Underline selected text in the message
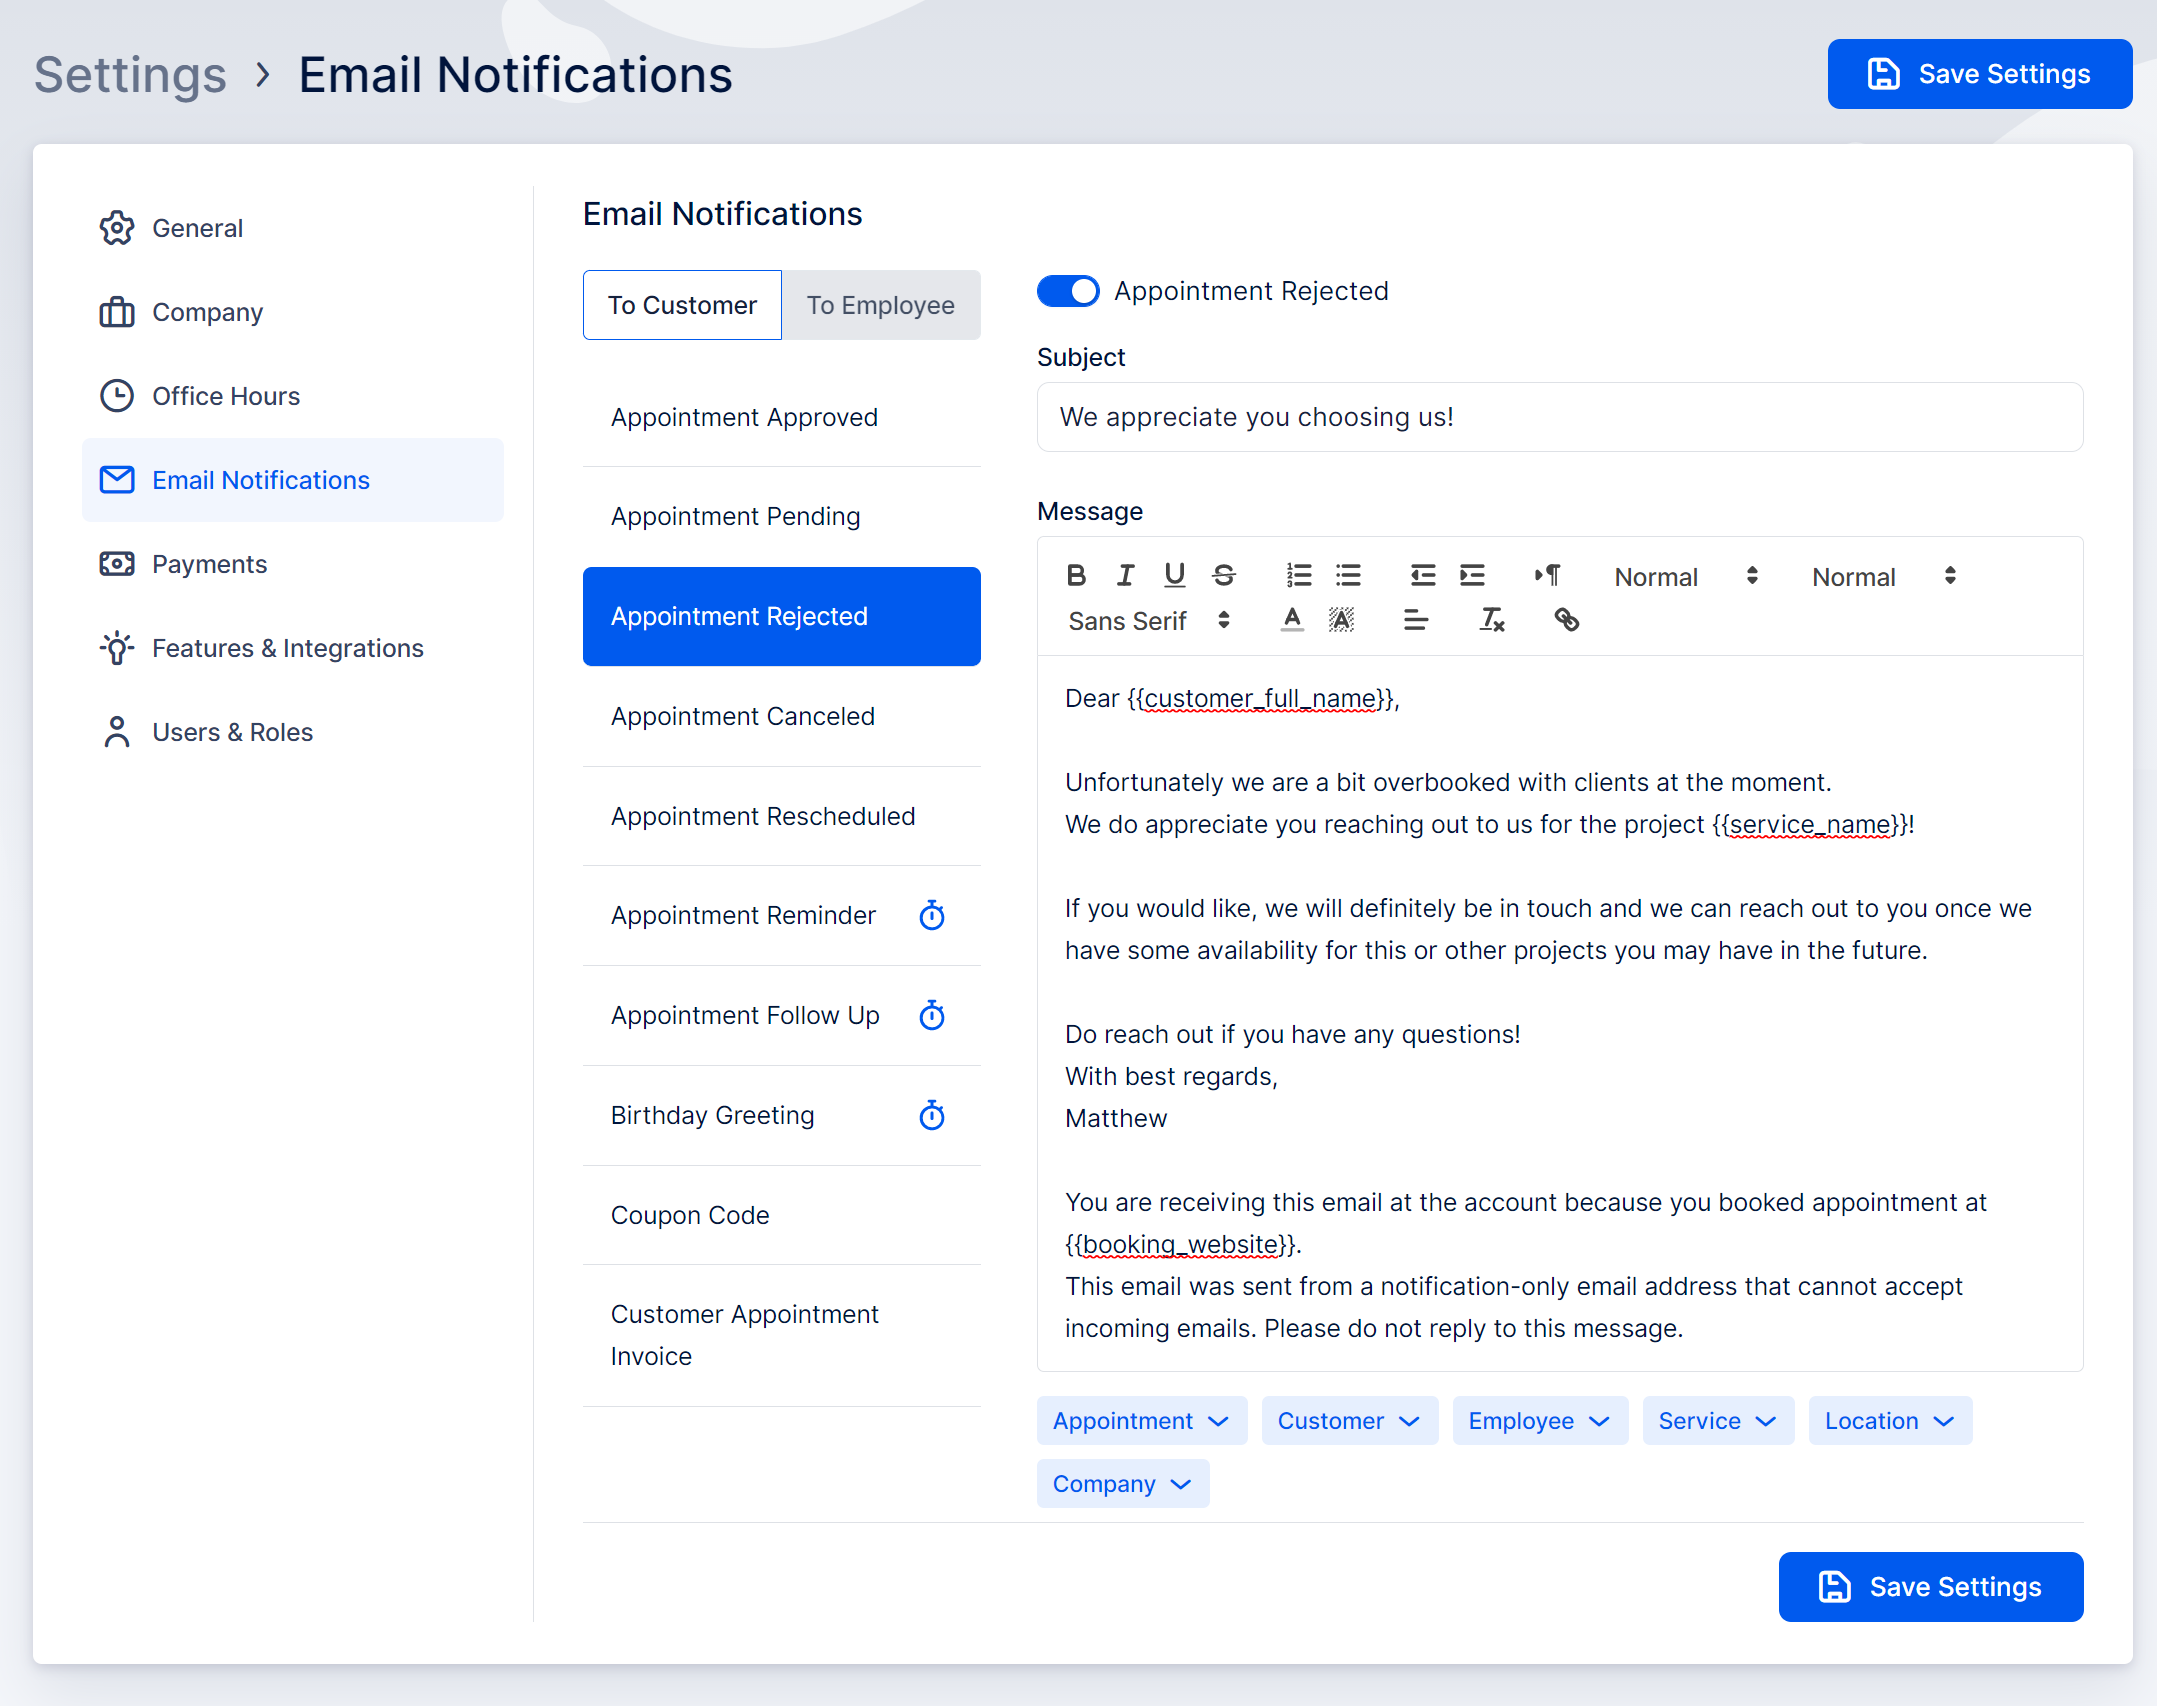The image size is (2157, 1706). coord(1174,576)
